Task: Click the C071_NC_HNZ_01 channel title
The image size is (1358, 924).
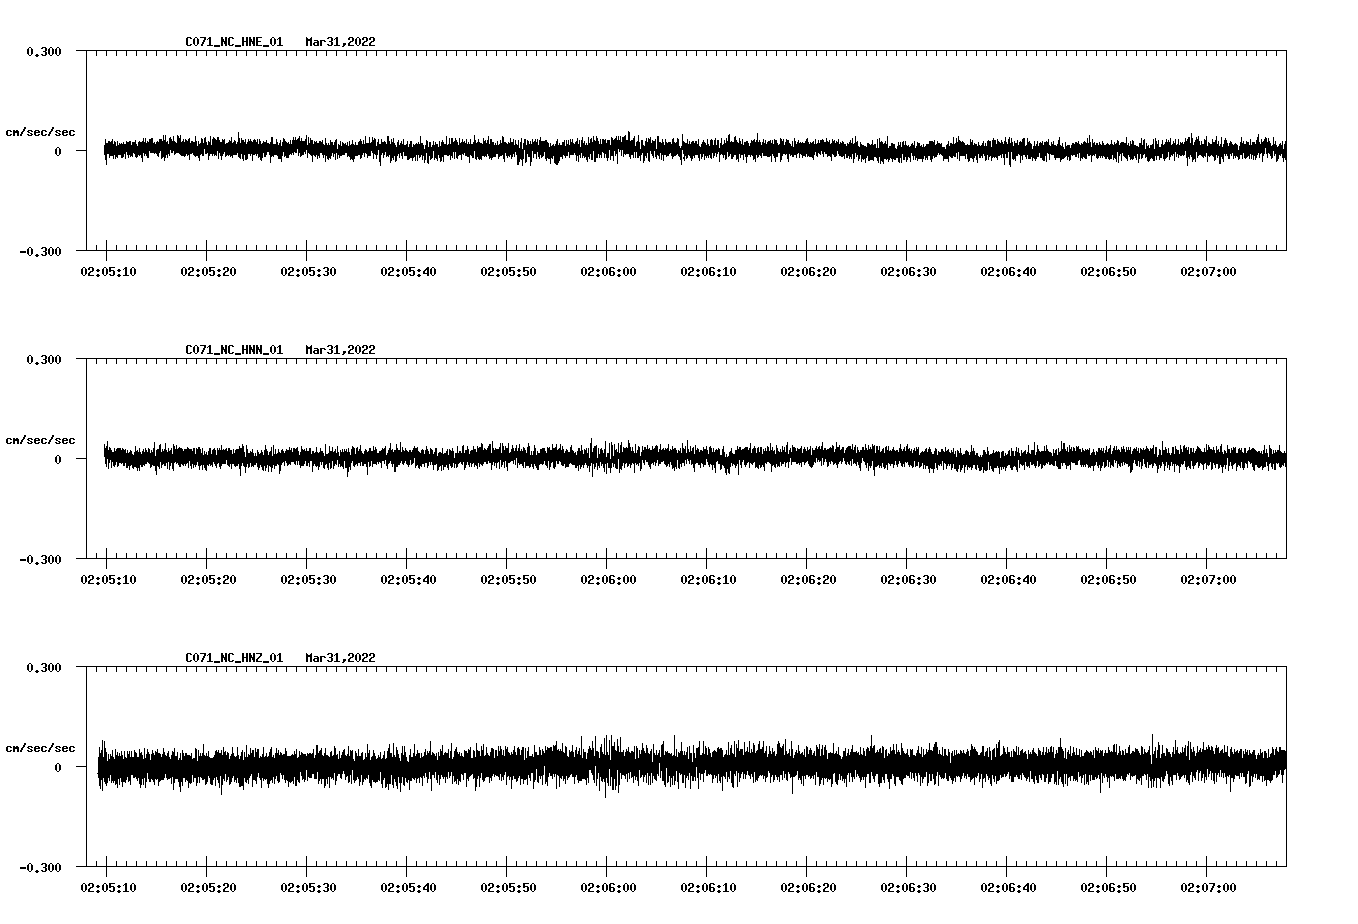Action: click(234, 658)
